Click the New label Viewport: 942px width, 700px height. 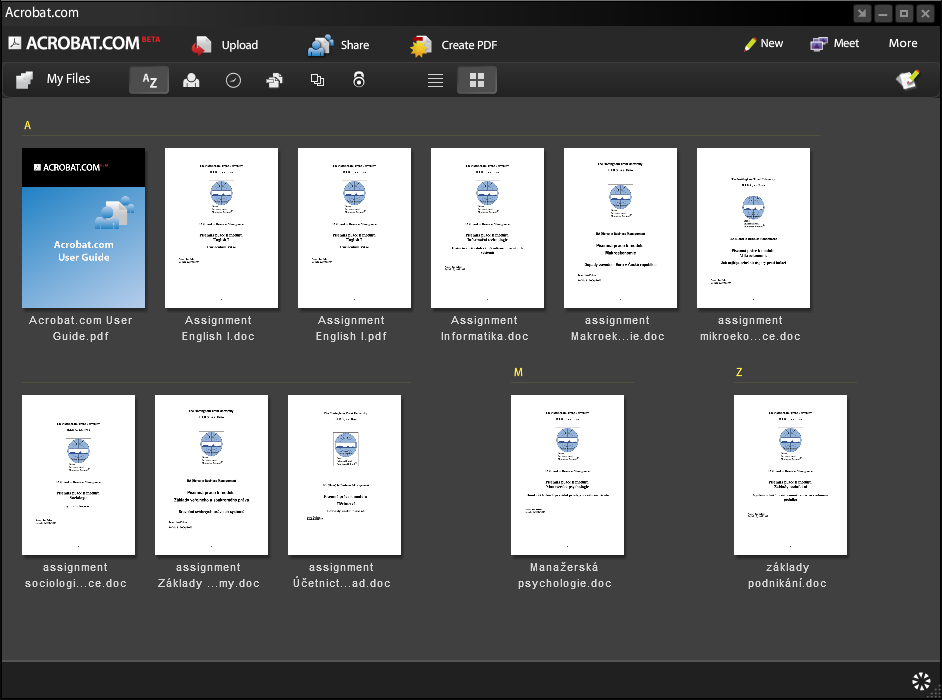771,43
